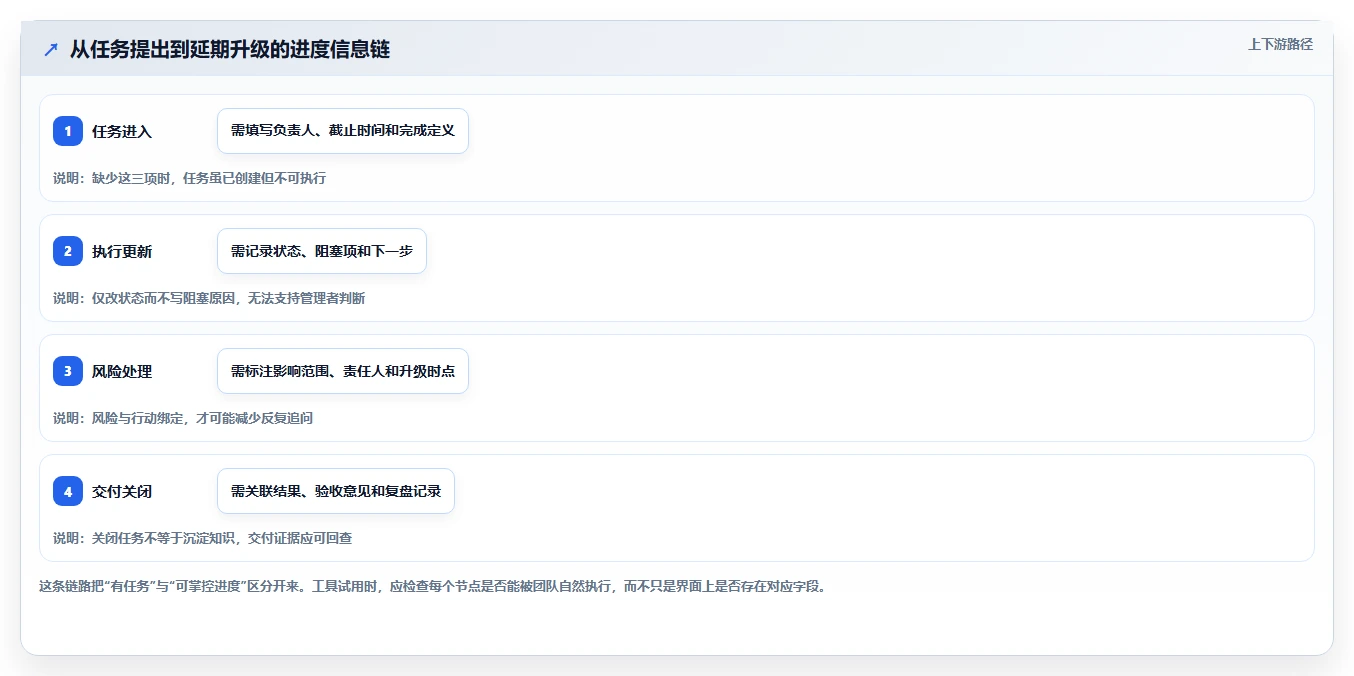Click the heading 从任务提出到延期升级的进度信息链

pos(230,50)
